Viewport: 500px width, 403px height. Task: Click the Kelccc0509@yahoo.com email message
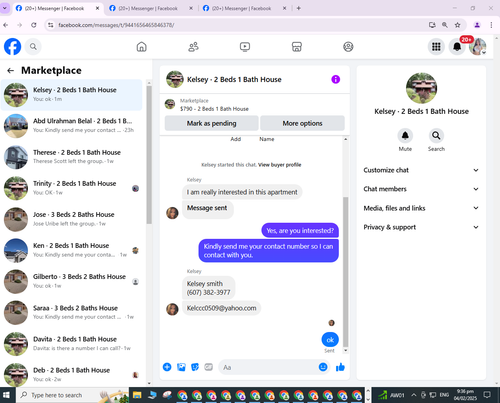221,308
